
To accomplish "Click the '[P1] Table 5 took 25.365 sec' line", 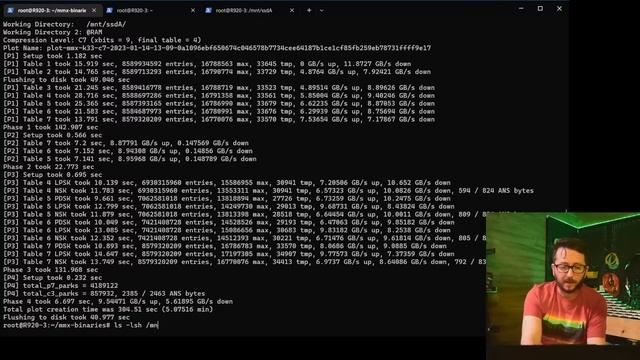I will [x=219, y=104].
